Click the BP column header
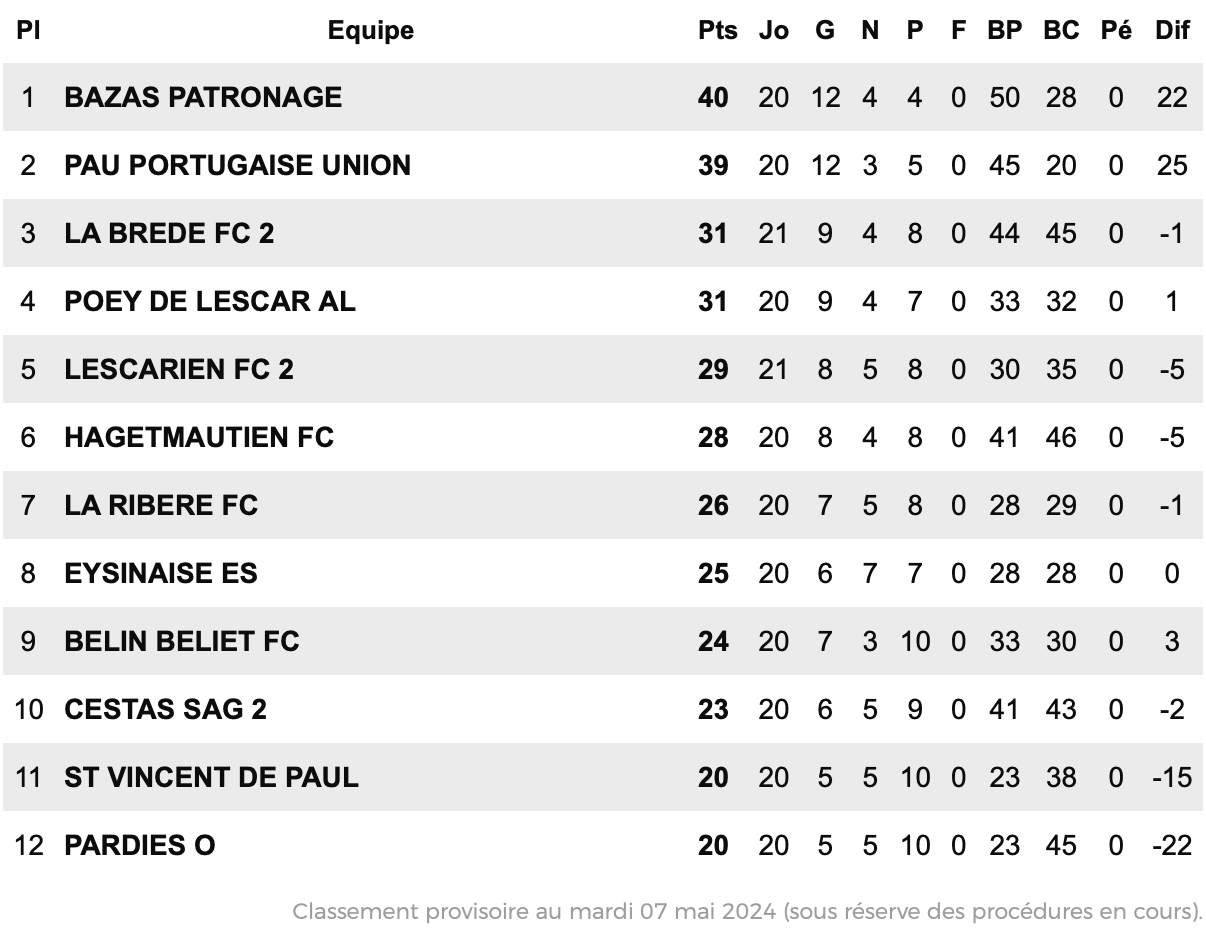 [1004, 31]
